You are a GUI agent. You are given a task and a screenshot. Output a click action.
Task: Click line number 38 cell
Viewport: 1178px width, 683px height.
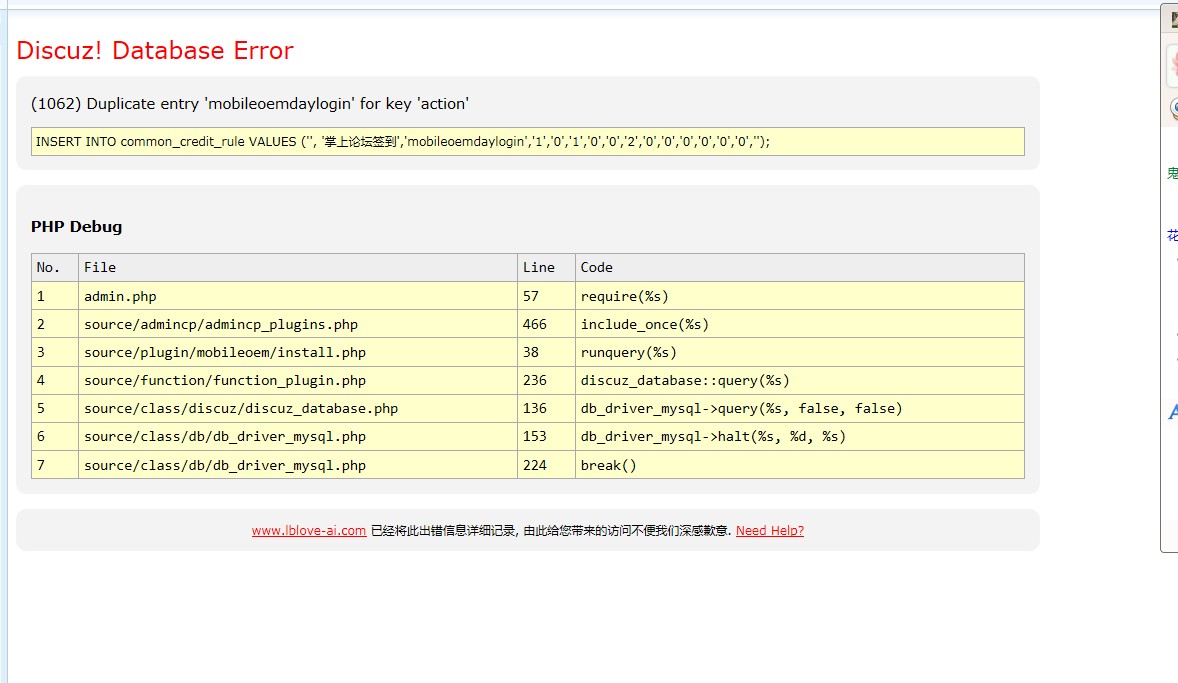546,352
